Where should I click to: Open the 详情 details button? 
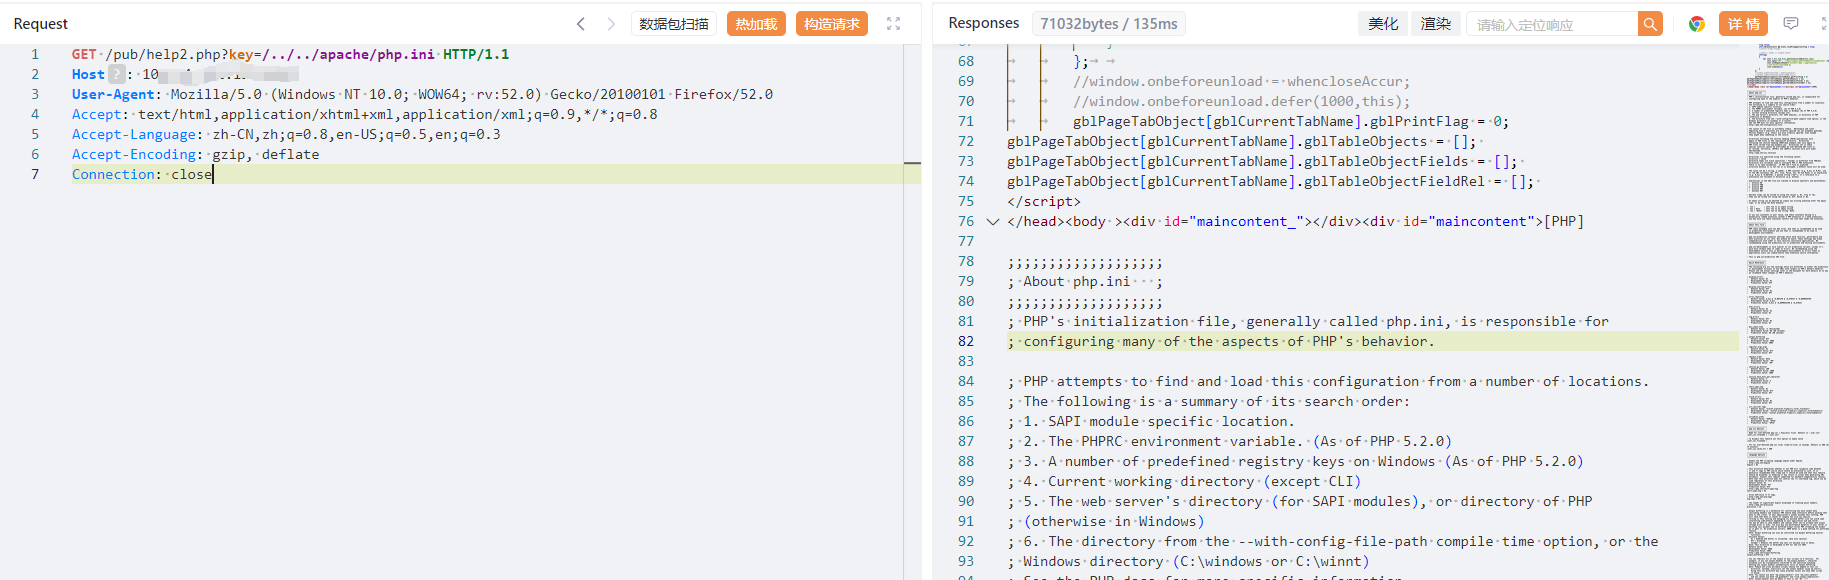coord(1743,24)
